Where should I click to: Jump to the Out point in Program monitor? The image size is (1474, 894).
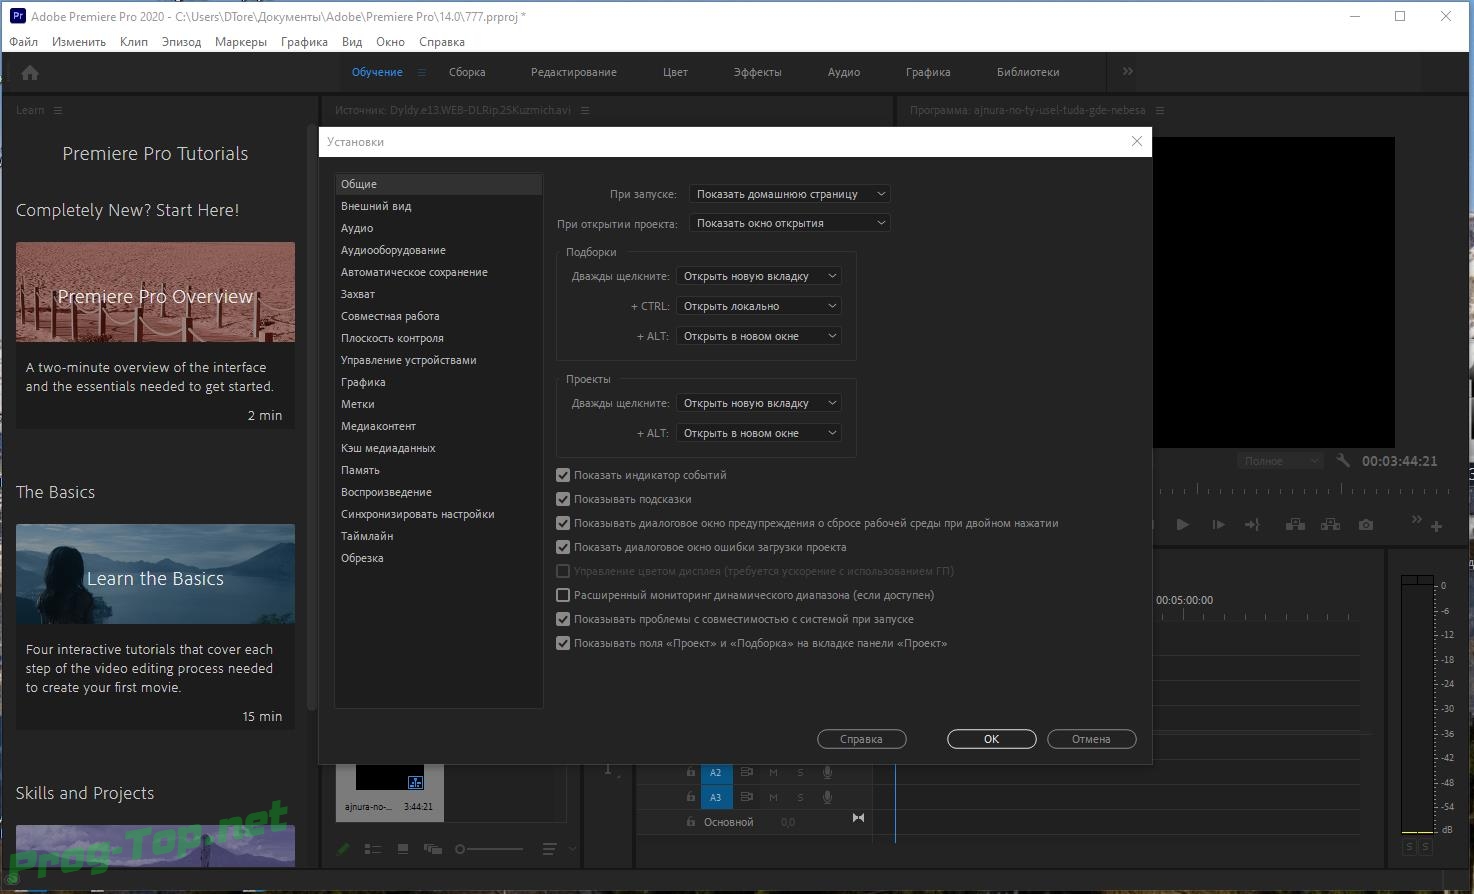click(x=1252, y=524)
